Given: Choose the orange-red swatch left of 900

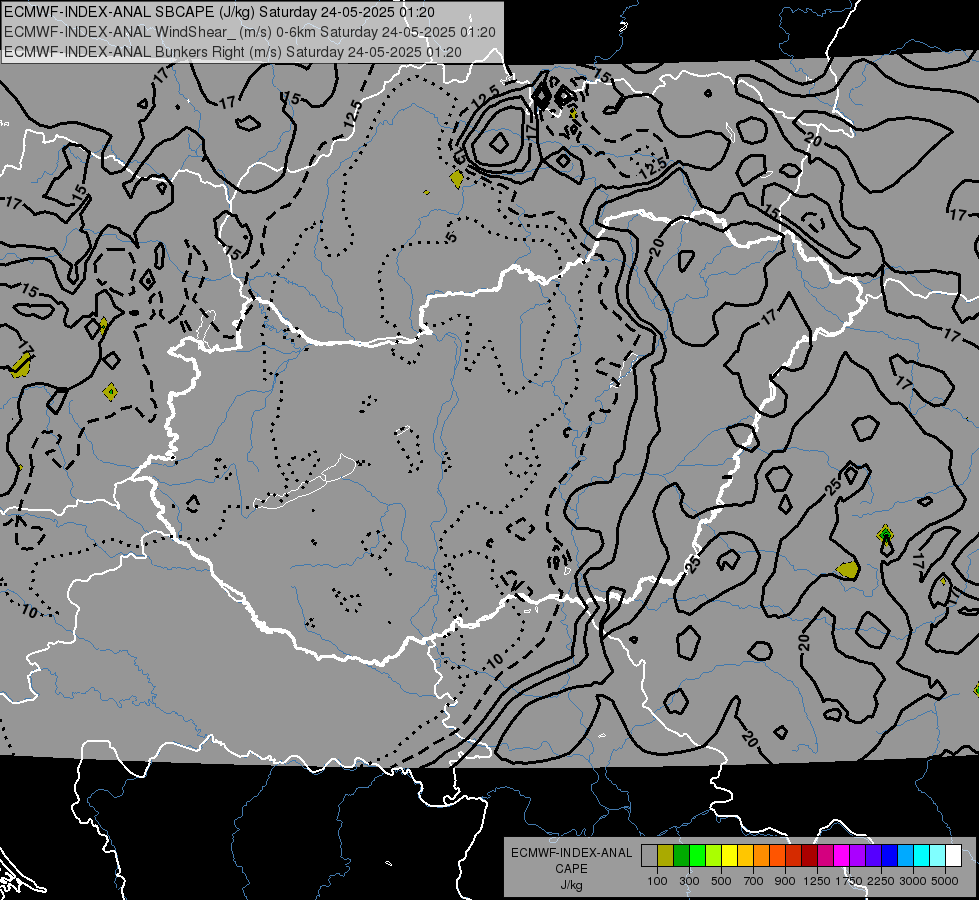Looking at the screenshot, I should [777, 856].
